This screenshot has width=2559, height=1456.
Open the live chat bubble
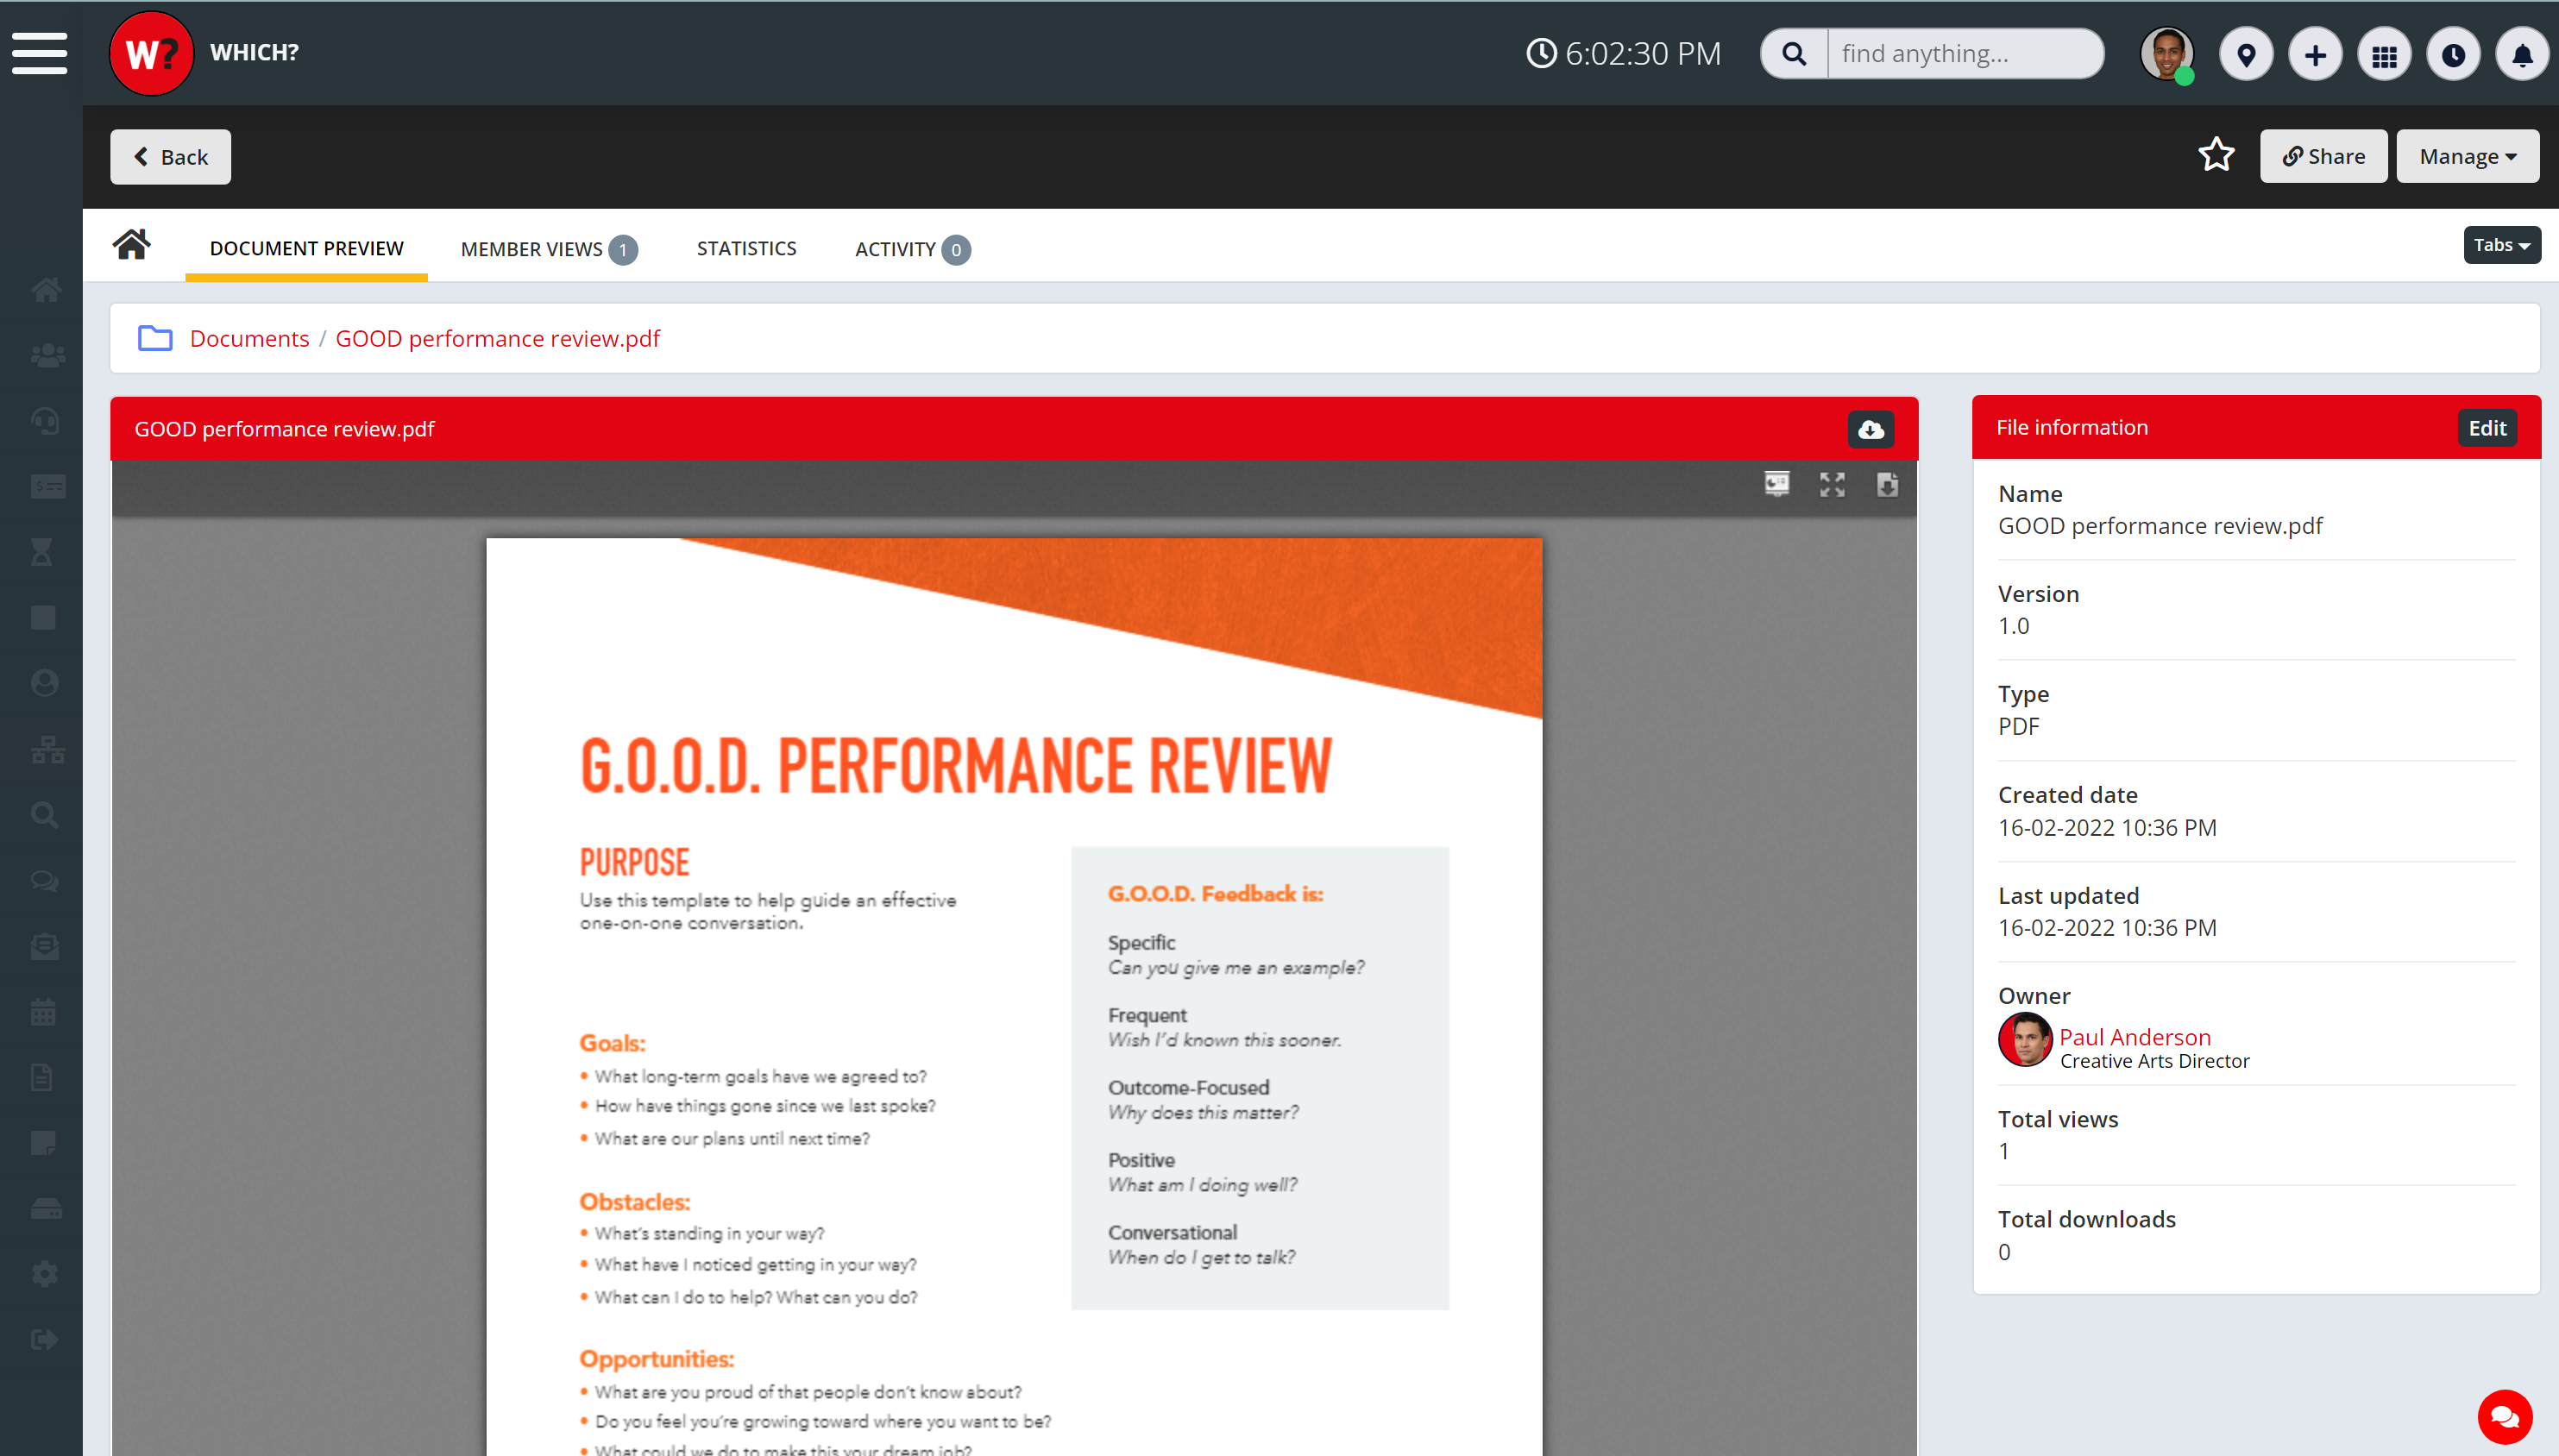point(2503,1416)
